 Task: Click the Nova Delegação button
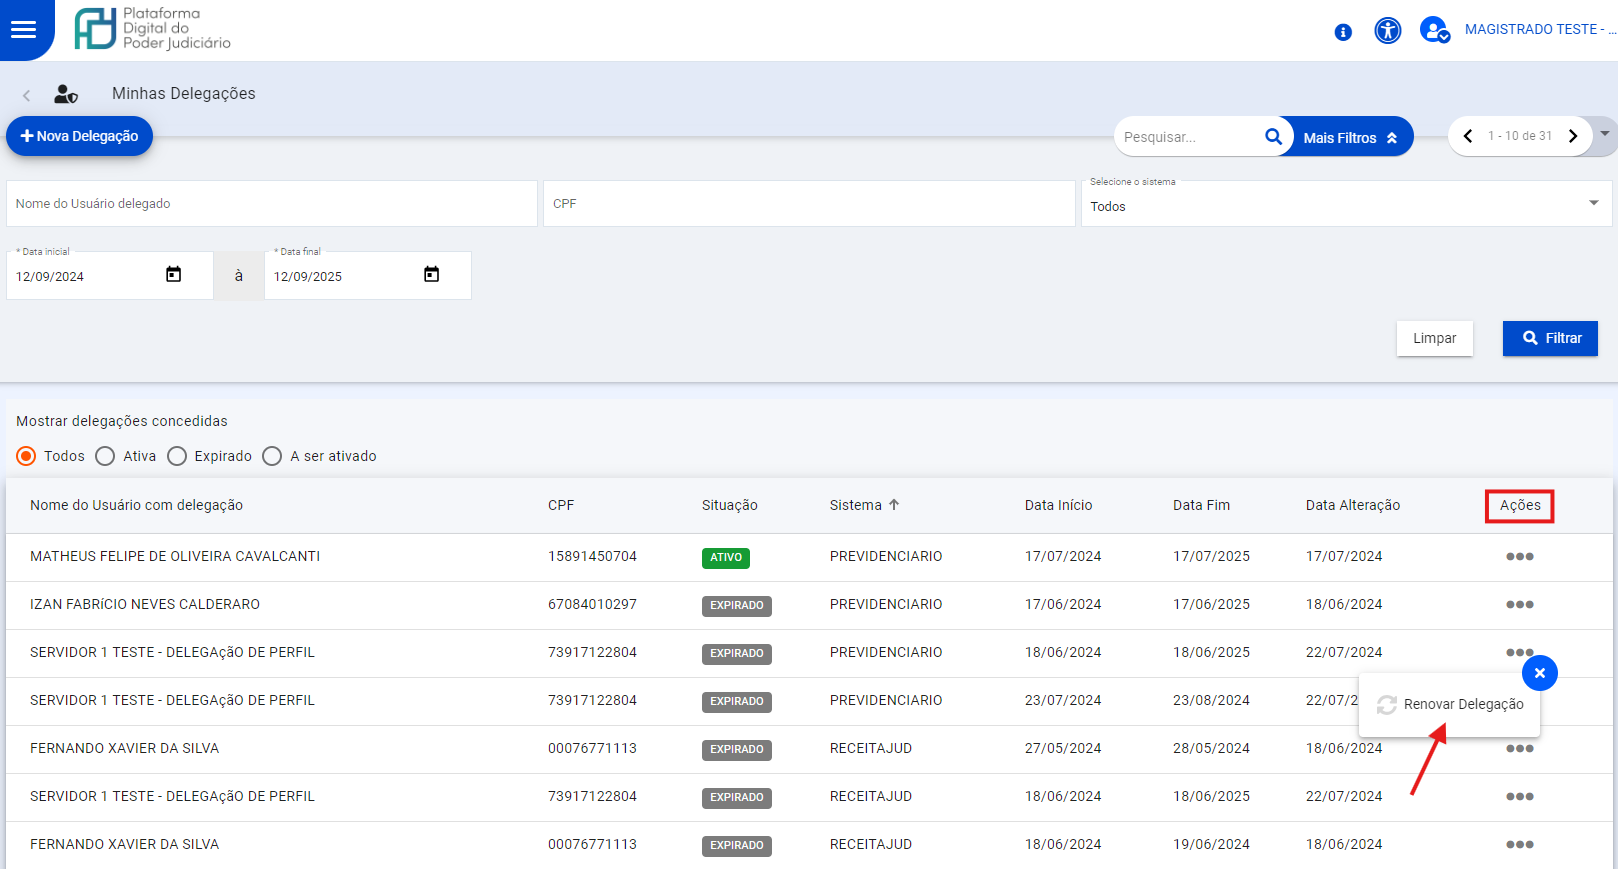coord(80,136)
